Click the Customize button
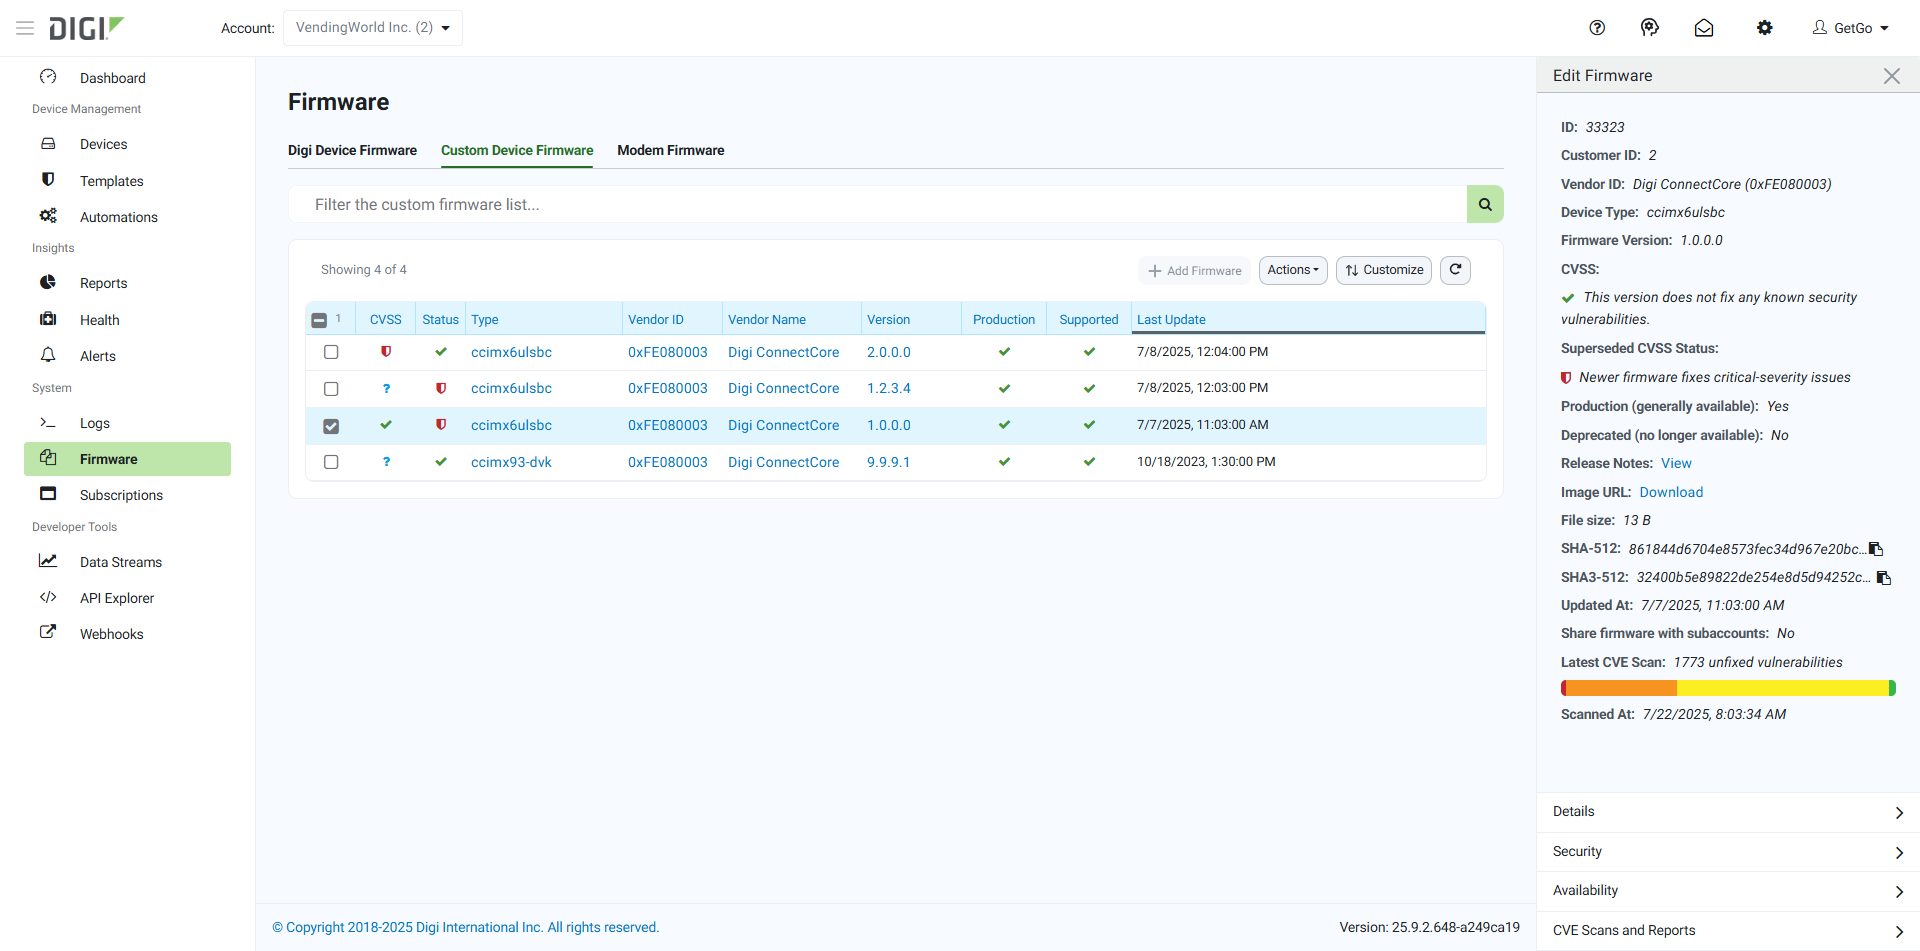Viewport: 1920px width, 951px height. (1383, 270)
